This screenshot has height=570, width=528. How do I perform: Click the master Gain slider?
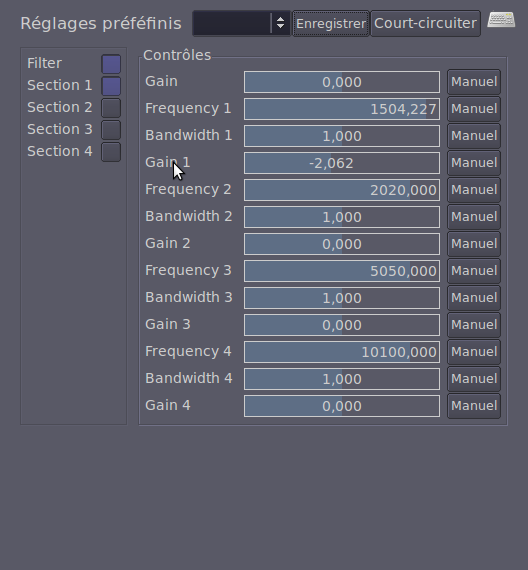[342, 82]
